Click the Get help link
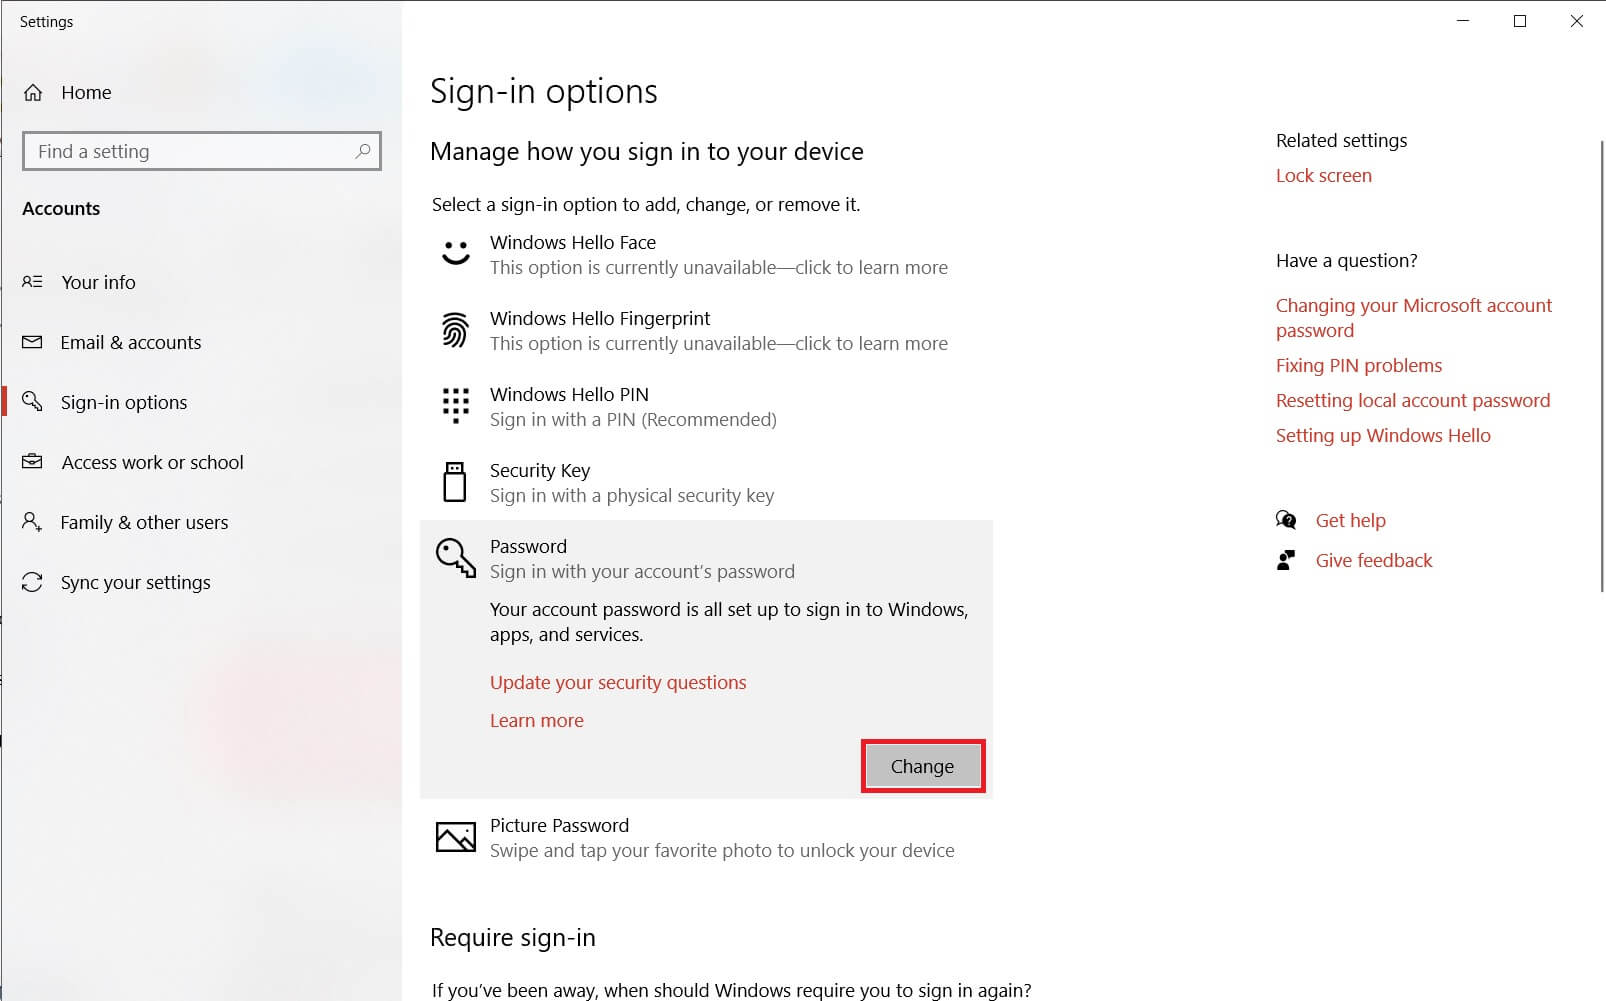This screenshot has height=1001, width=1606. coord(1350,520)
